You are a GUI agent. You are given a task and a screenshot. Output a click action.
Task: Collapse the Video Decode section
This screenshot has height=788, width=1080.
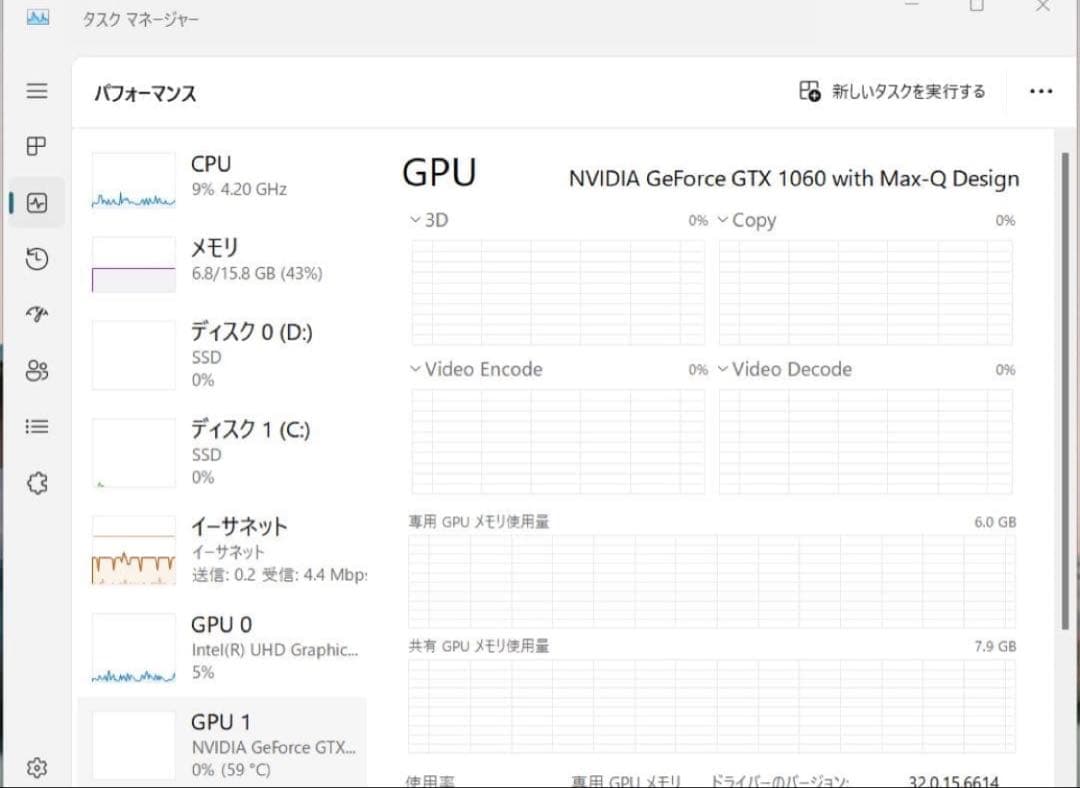(x=722, y=369)
